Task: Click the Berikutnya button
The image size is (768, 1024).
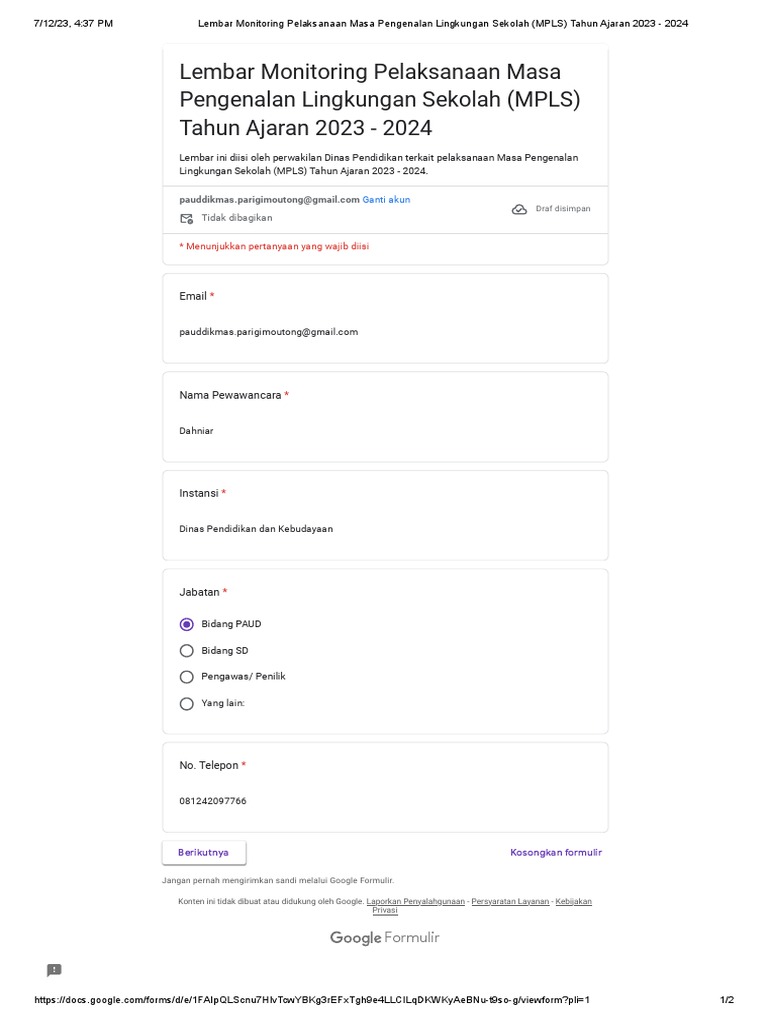Action: (x=204, y=853)
